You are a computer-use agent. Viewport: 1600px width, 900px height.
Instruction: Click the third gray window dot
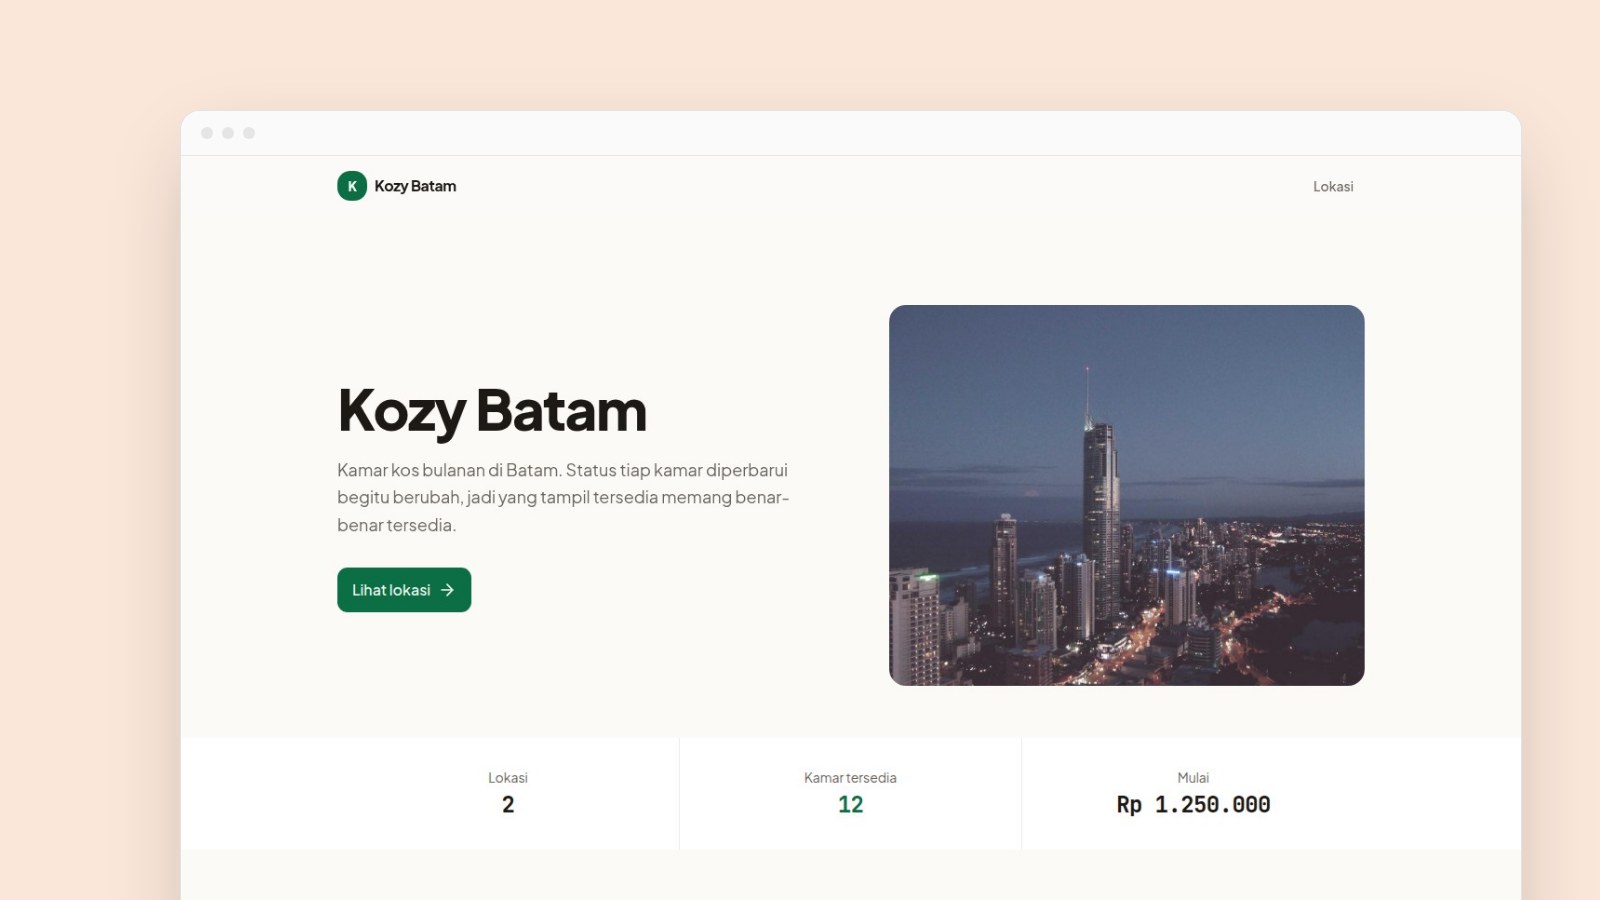pos(249,133)
